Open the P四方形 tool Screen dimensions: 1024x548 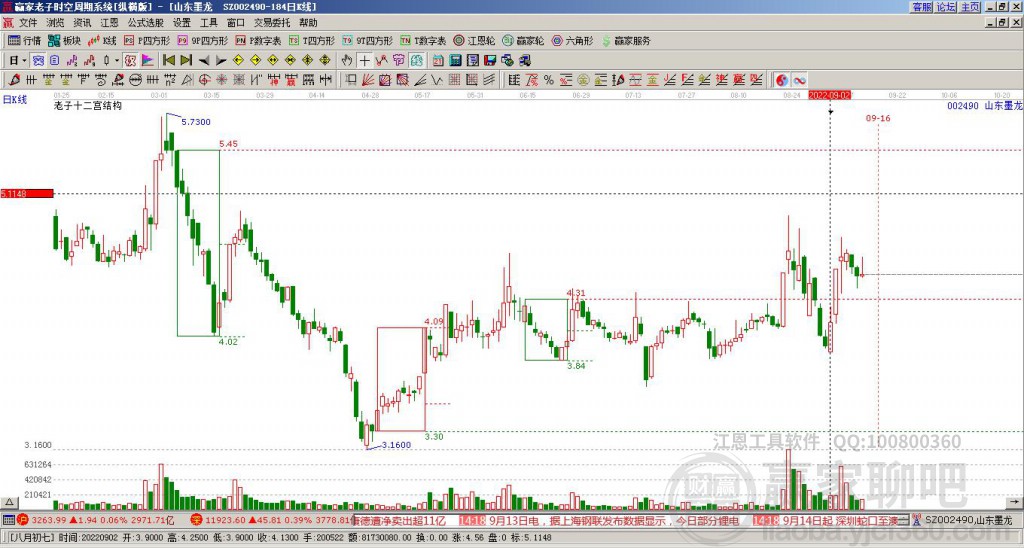147,40
